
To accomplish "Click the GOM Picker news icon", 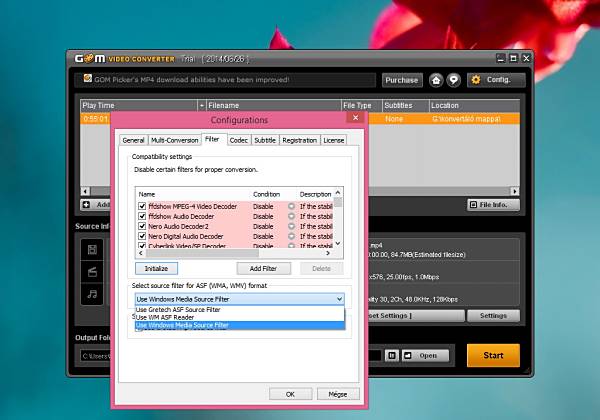I will tap(88, 78).
